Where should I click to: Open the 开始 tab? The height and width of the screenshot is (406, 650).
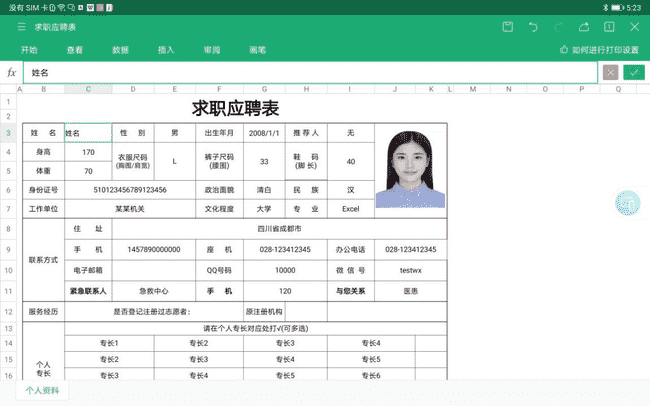tap(29, 49)
